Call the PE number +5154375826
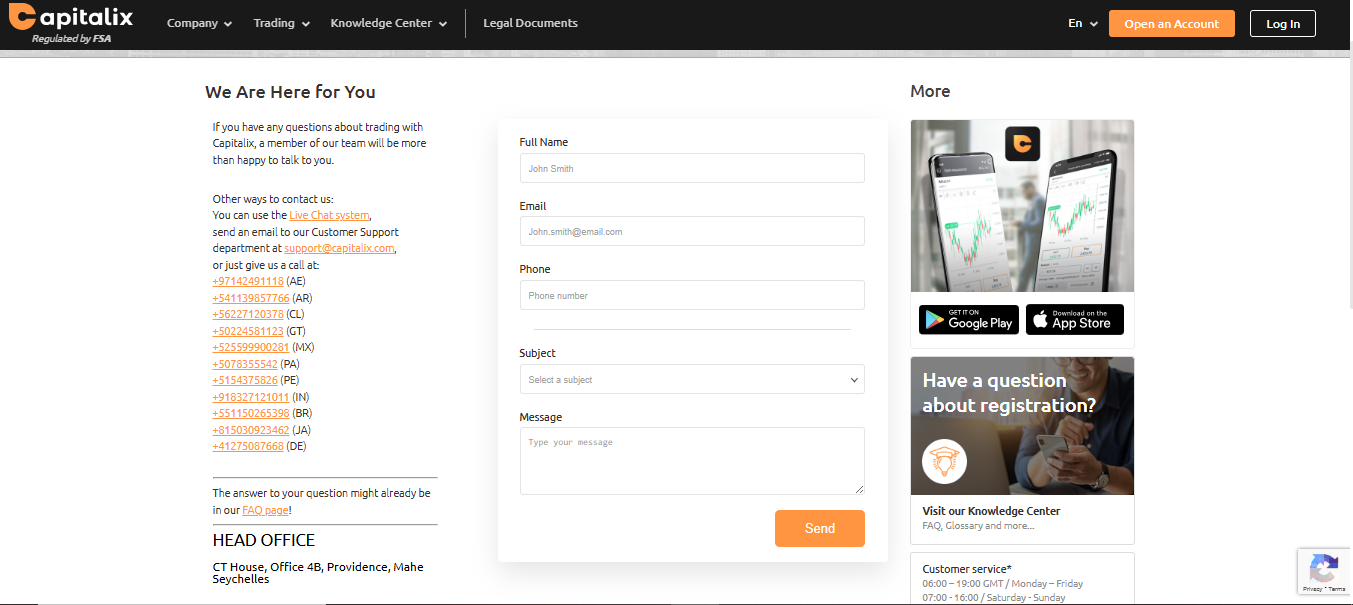This screenshot has height=605, width=1353. [x=245, y=380]
